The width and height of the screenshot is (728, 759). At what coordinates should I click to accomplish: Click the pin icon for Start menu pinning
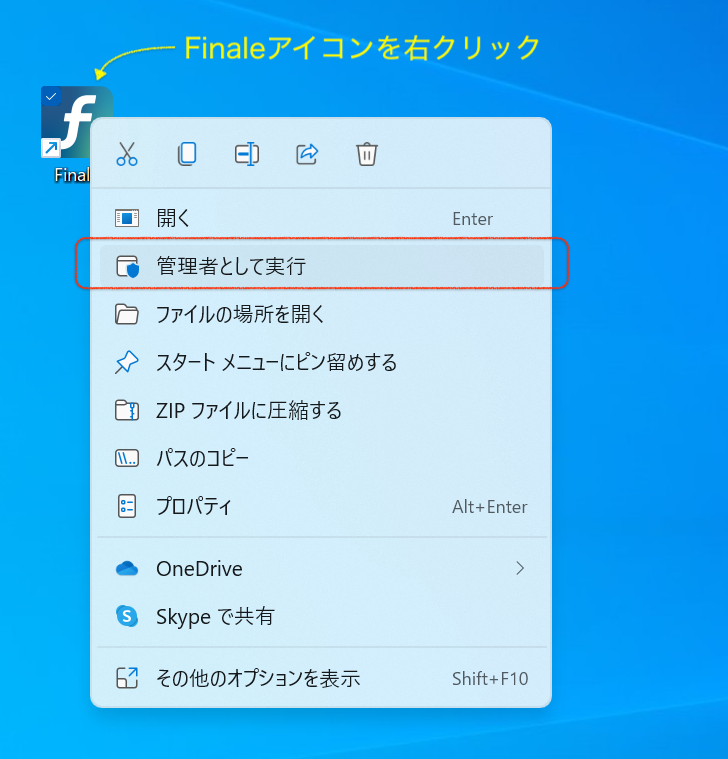click(x=127, y=362)
